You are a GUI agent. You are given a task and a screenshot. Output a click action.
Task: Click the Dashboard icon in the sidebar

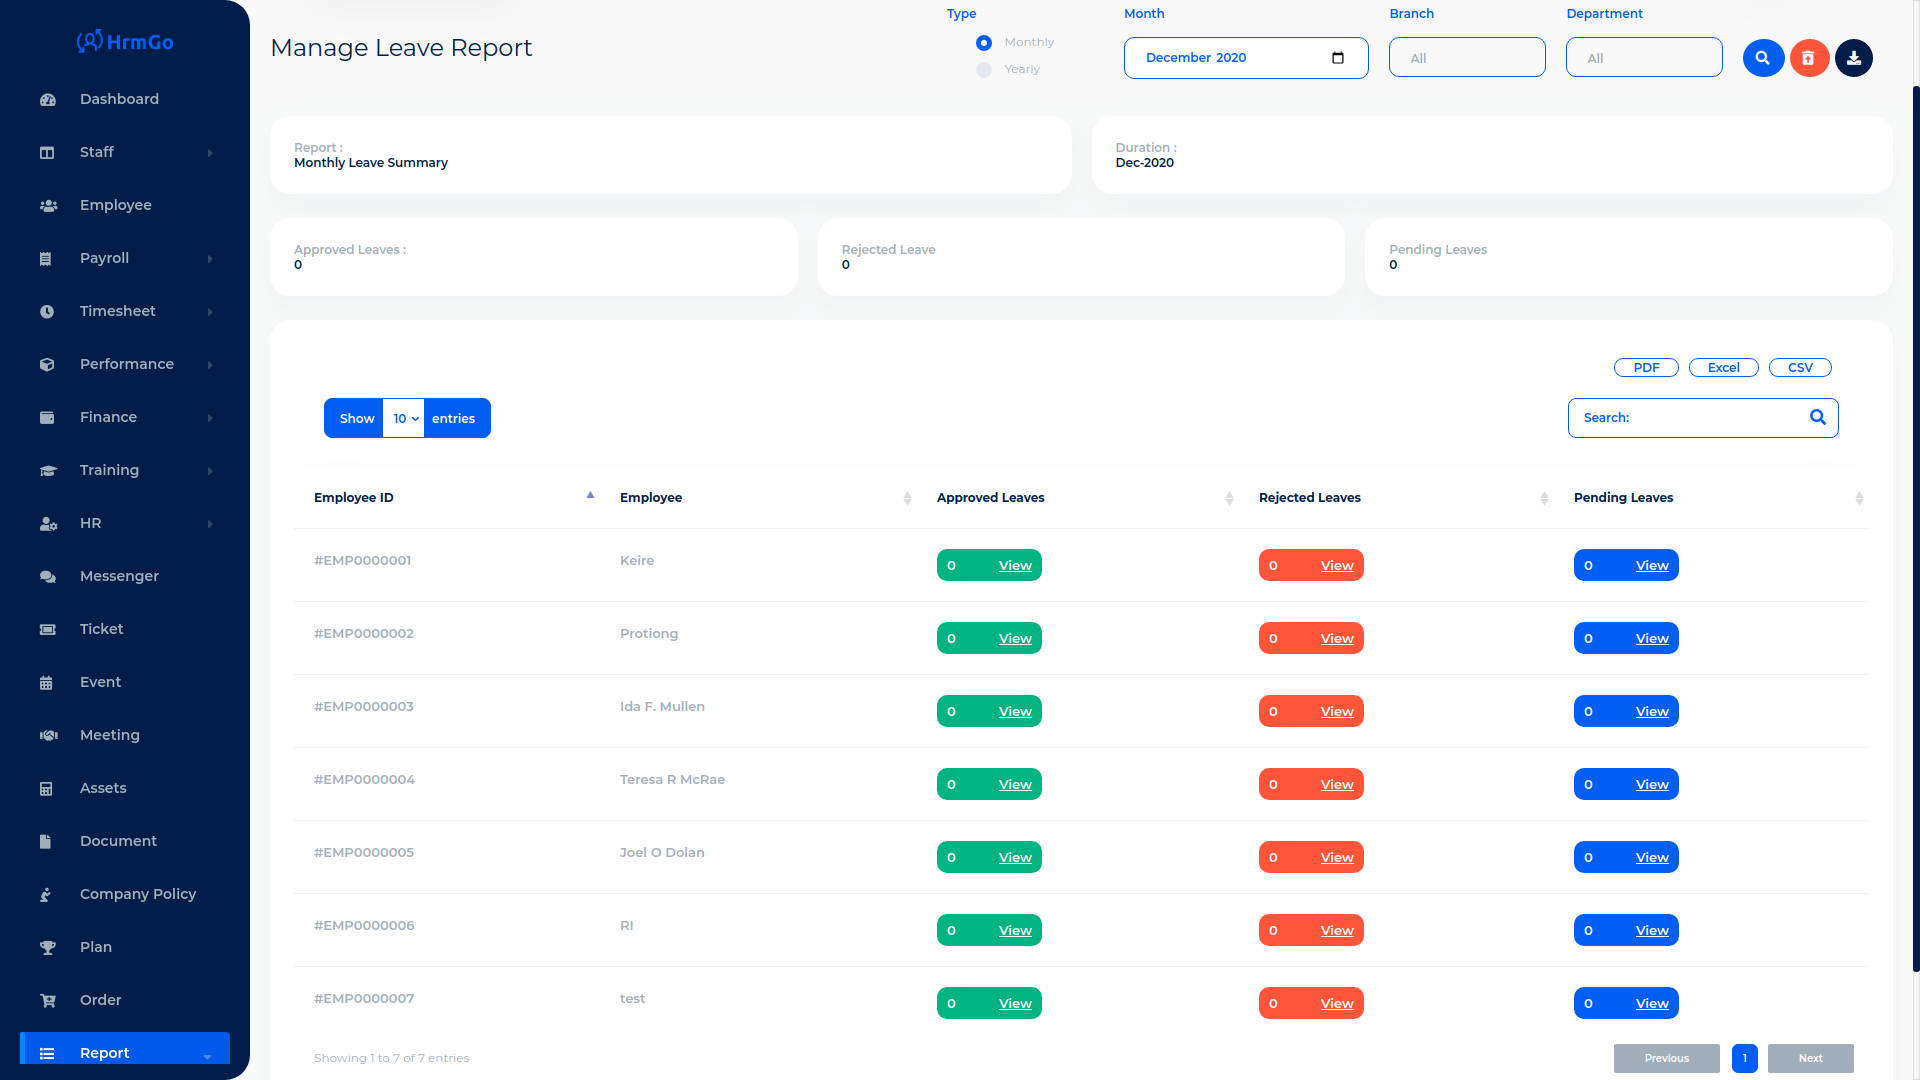click(47, 100)
